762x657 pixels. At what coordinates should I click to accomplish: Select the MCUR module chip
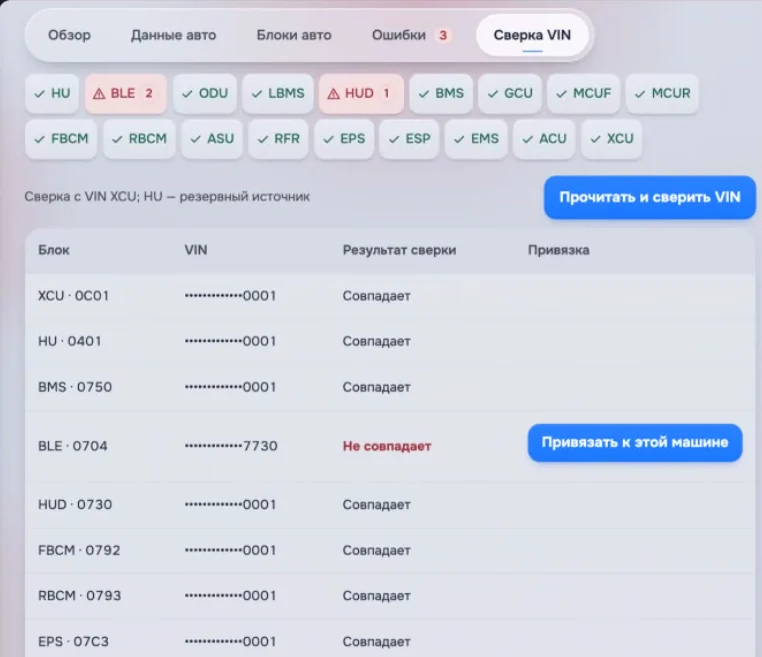[x=662, y=93]
